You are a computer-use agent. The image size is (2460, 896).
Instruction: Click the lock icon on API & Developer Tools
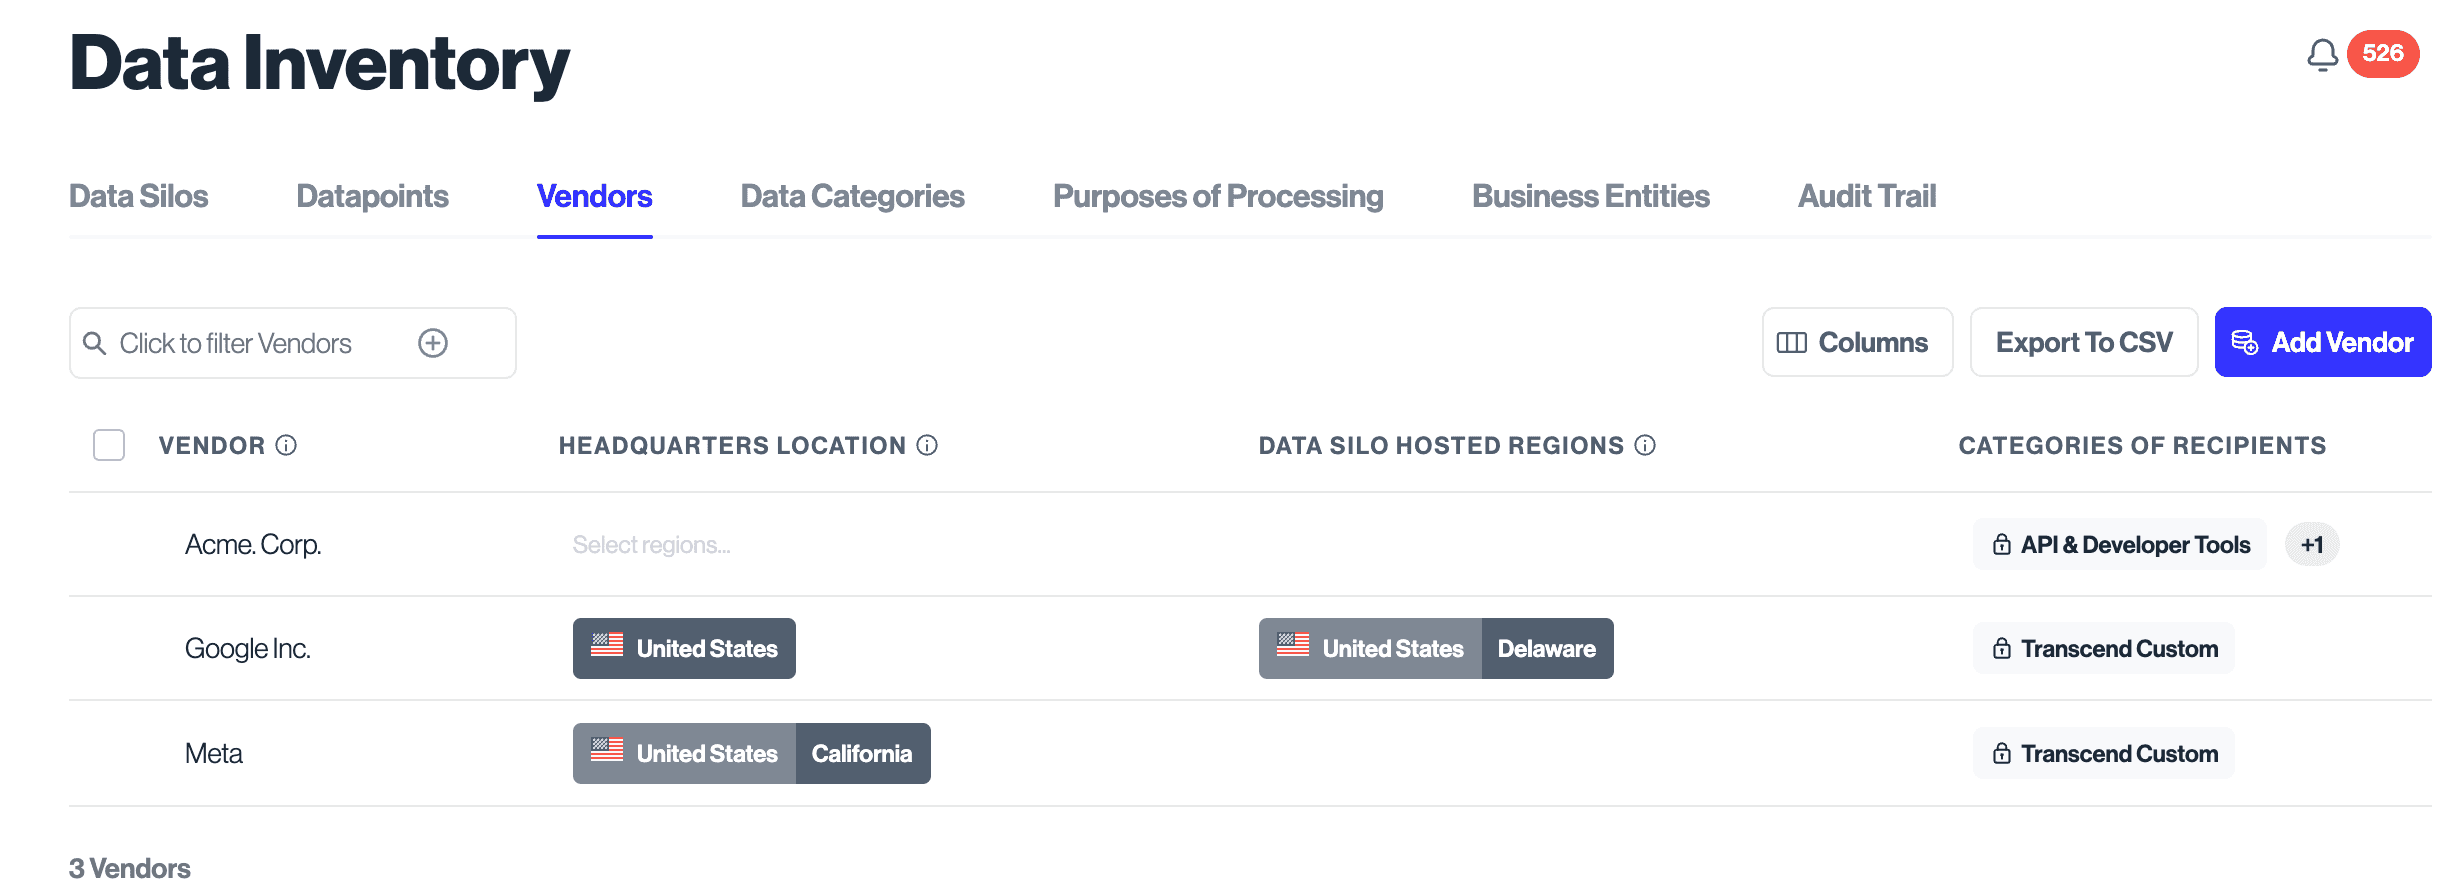(x=2002, y=544)
